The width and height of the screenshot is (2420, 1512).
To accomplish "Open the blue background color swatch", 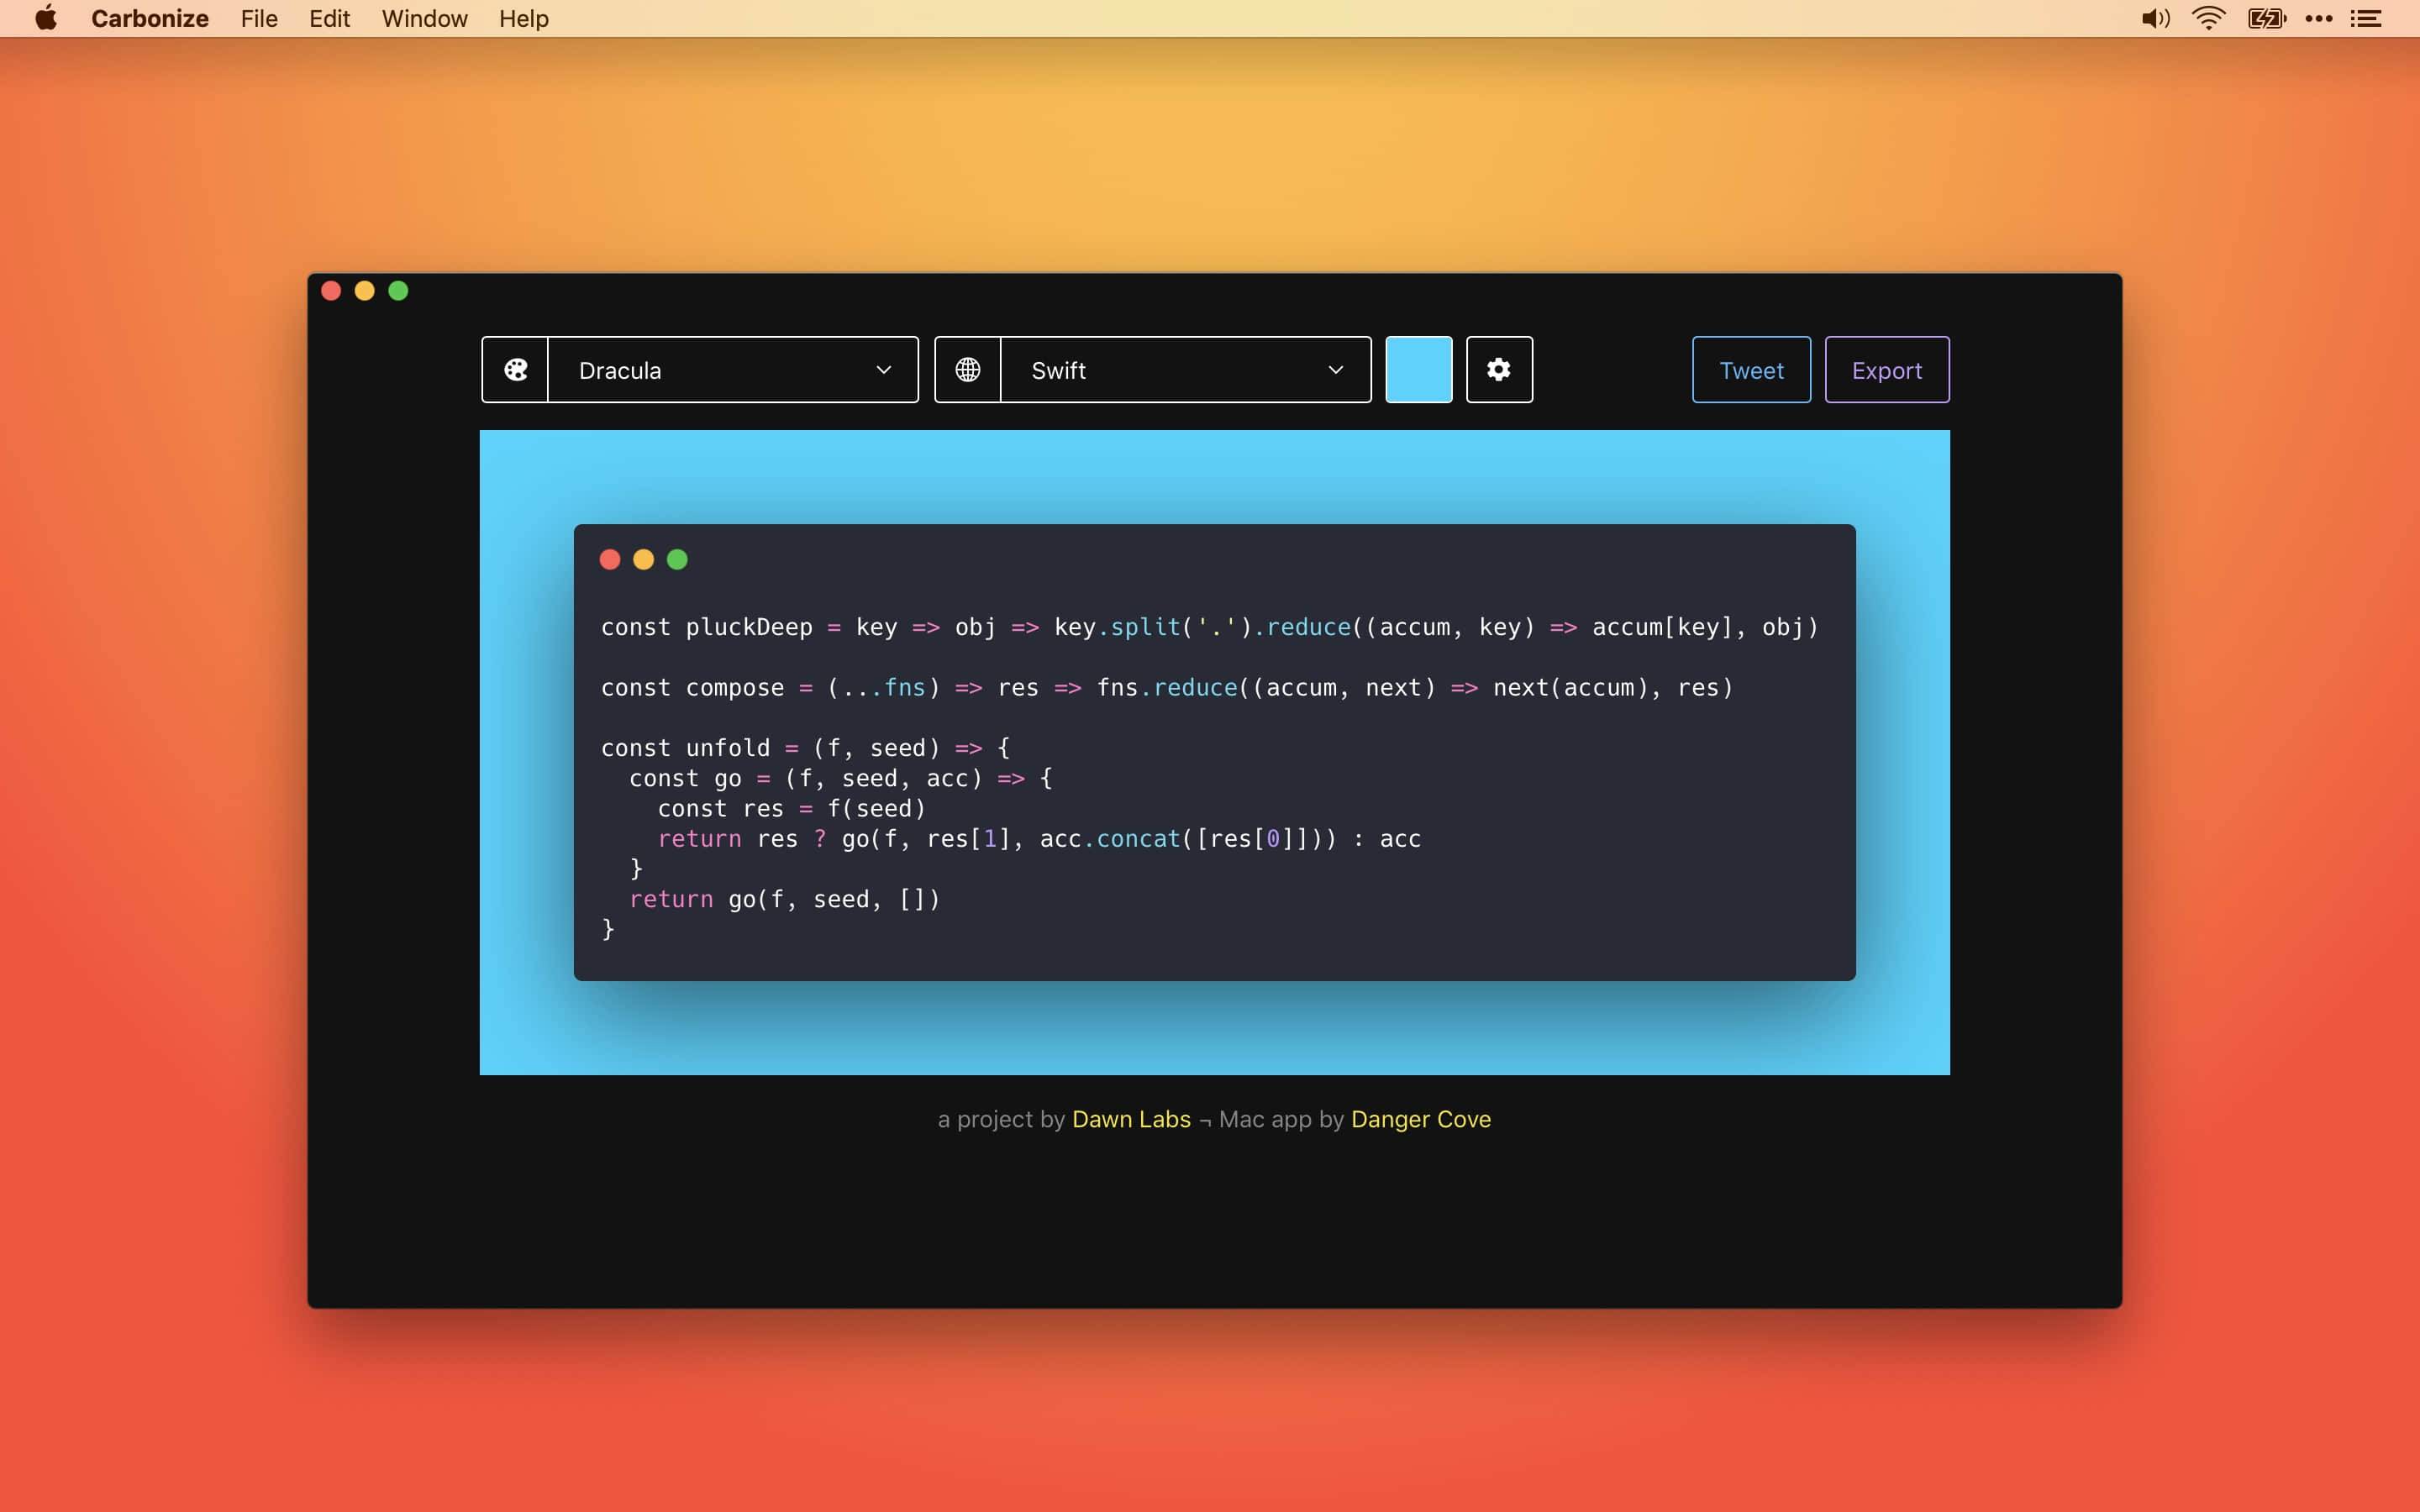I will pos(1418,370).
